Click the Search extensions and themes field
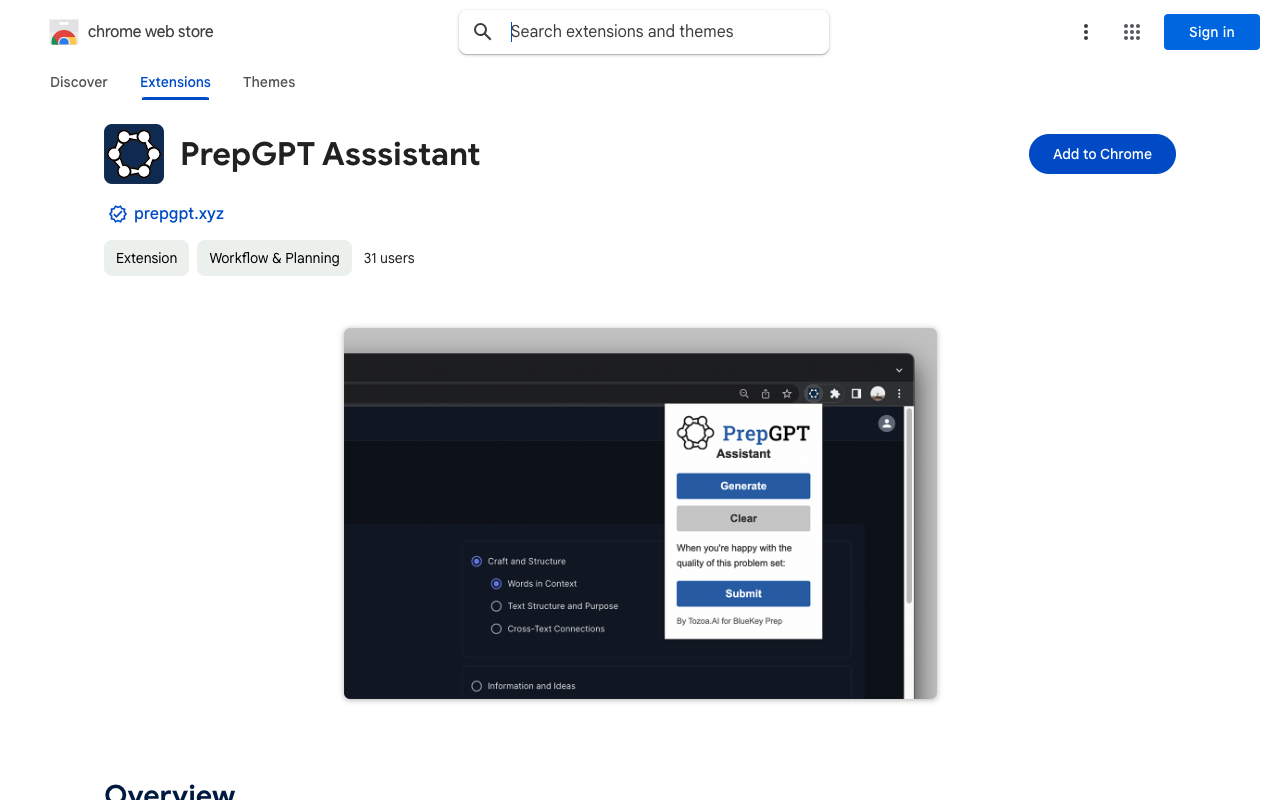1280x800 pixels. pyautogui.click(x=660, y=32)
